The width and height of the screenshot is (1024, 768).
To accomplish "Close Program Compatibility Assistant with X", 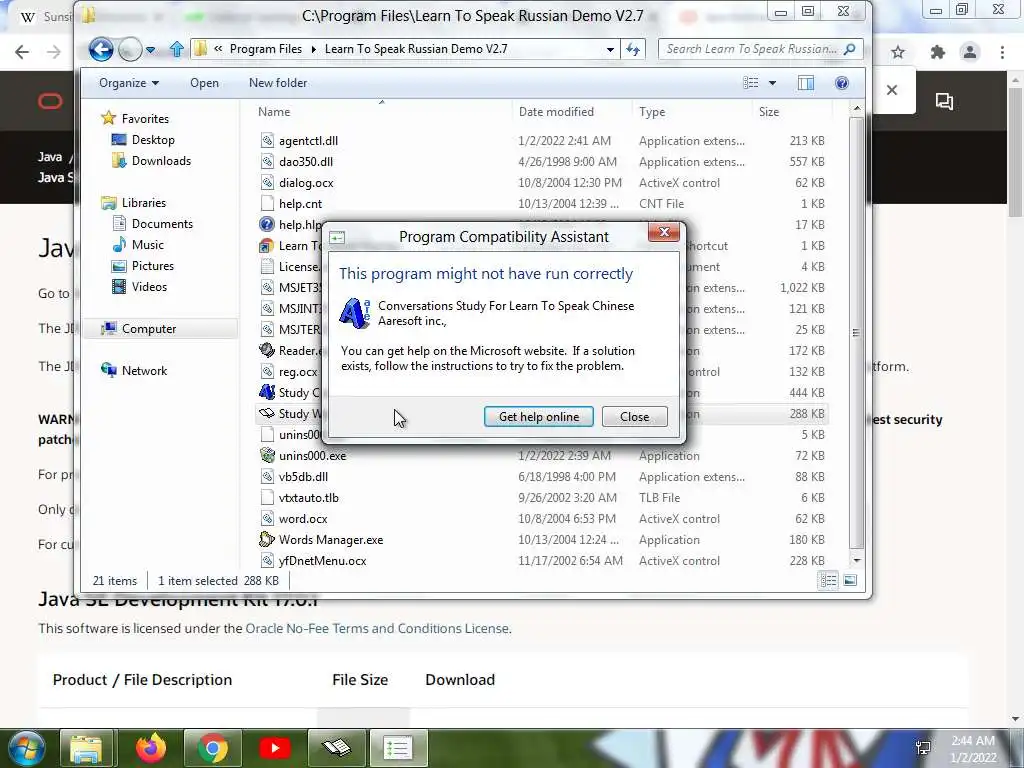I will pyautogui.click(x=664, y=232).
